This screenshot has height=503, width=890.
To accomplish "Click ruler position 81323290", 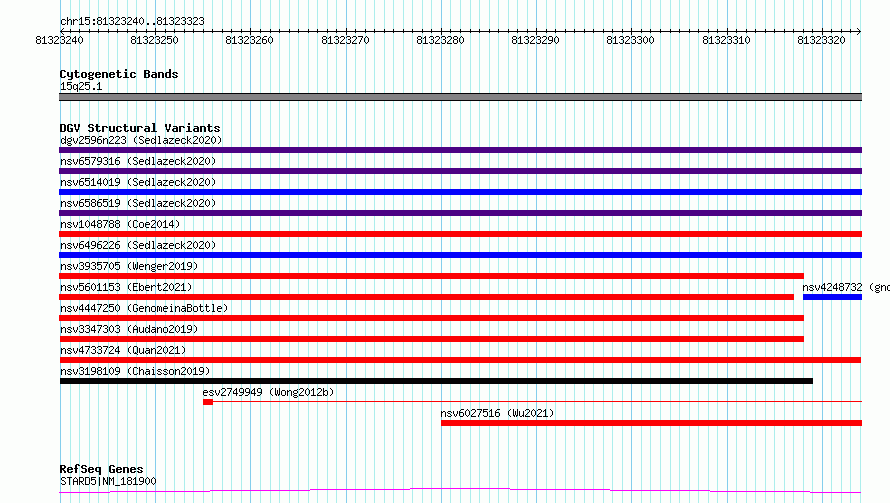I will [x=535, y=40].
